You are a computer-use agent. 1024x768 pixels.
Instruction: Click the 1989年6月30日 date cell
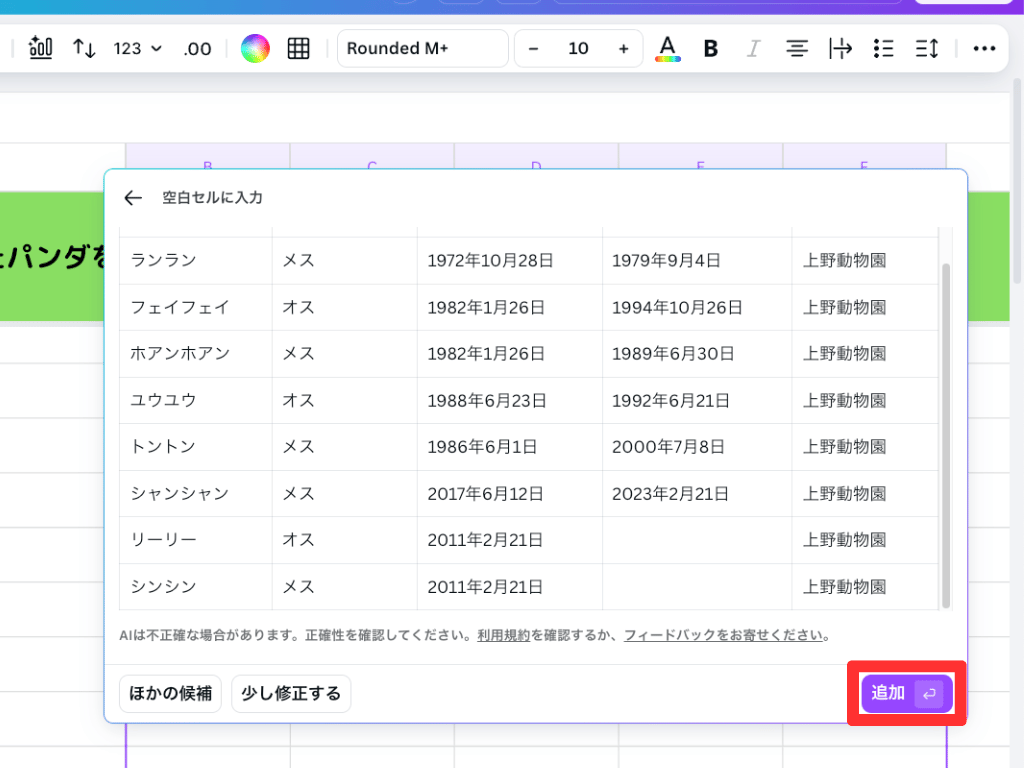(697, 354)
